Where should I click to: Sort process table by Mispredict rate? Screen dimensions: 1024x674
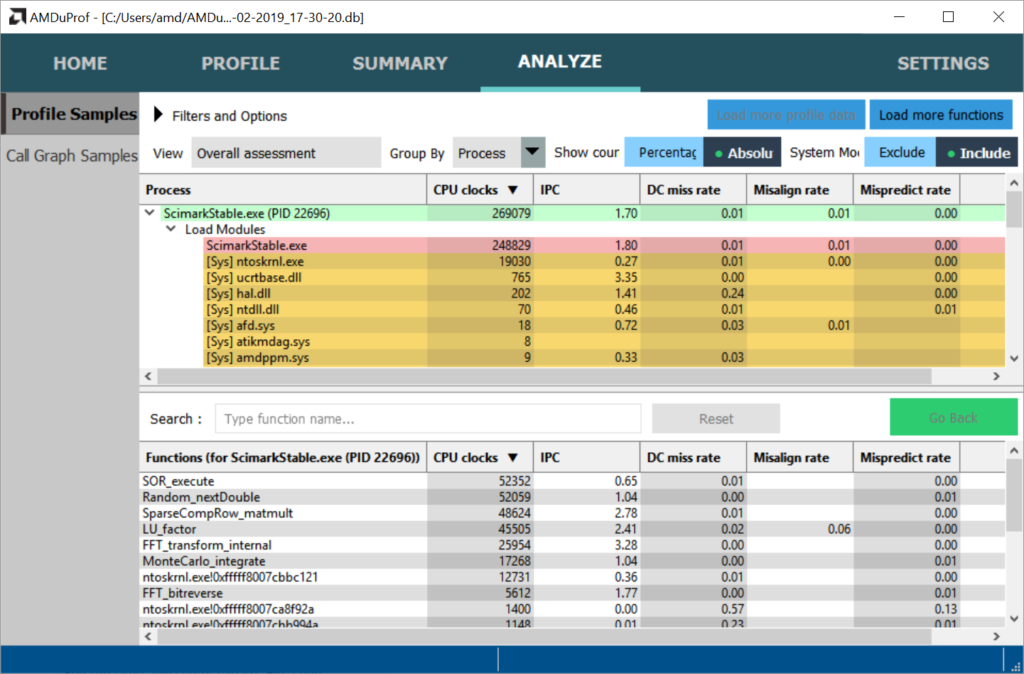click(906, 190)
